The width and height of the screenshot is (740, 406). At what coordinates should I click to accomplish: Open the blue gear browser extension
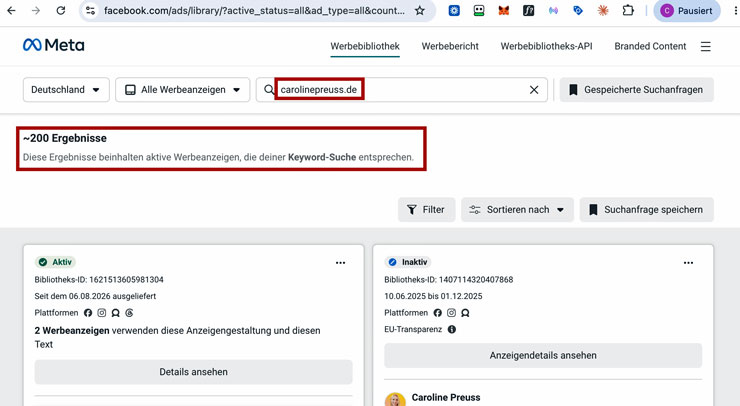(x=454, y=10)
